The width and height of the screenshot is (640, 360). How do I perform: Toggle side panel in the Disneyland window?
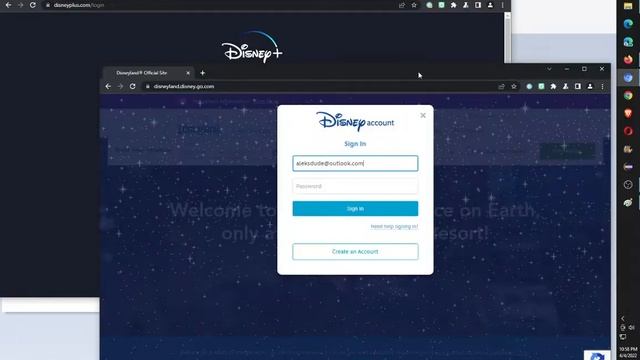(x=578, y=87)
